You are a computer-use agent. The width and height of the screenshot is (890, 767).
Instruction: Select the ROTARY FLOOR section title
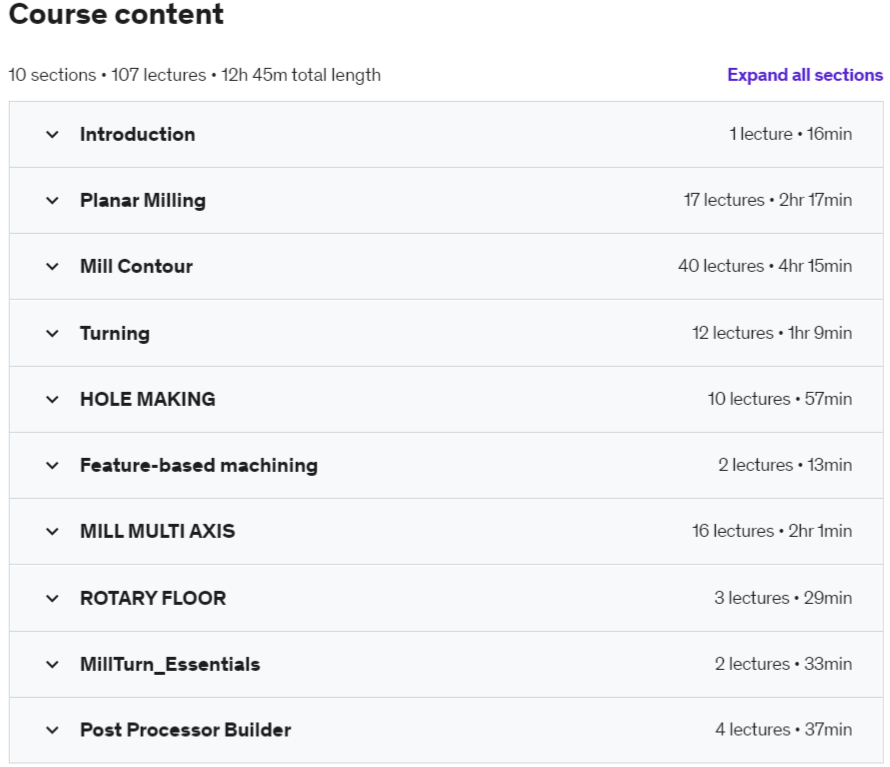coord(153,598)
